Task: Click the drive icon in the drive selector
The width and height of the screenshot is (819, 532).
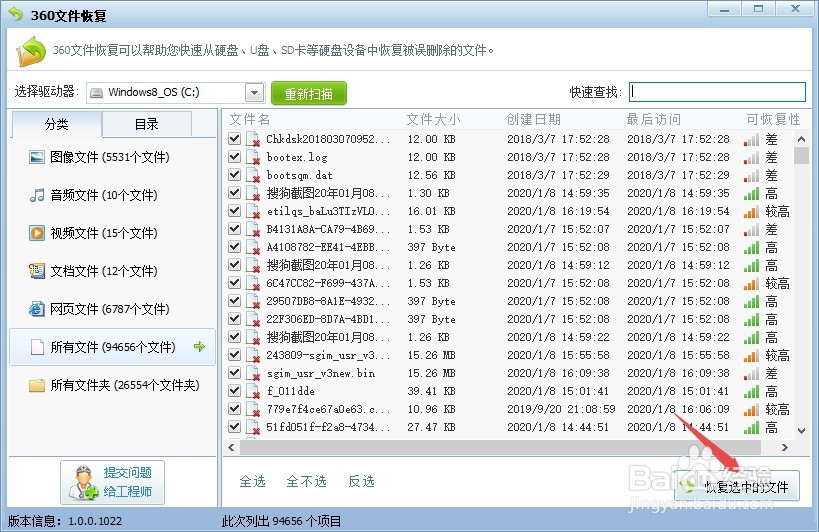Action: point(97,93)
